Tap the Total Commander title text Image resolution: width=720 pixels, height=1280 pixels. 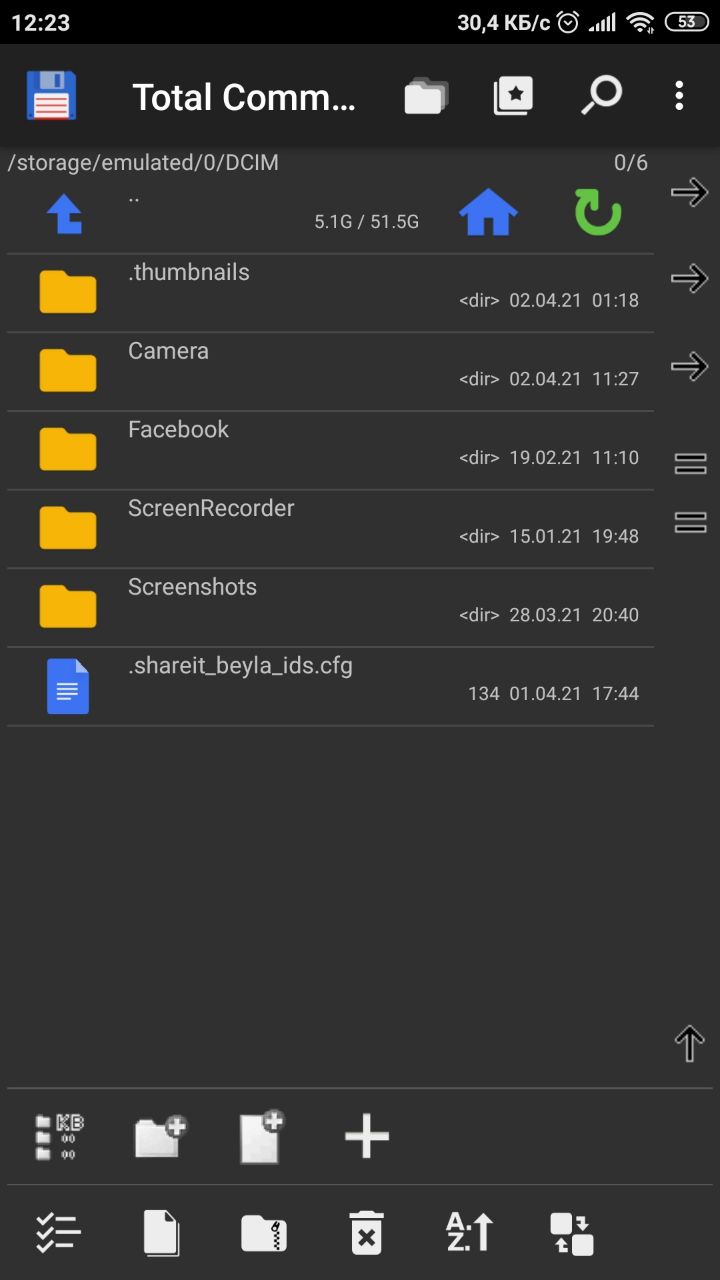coord(244,97)
